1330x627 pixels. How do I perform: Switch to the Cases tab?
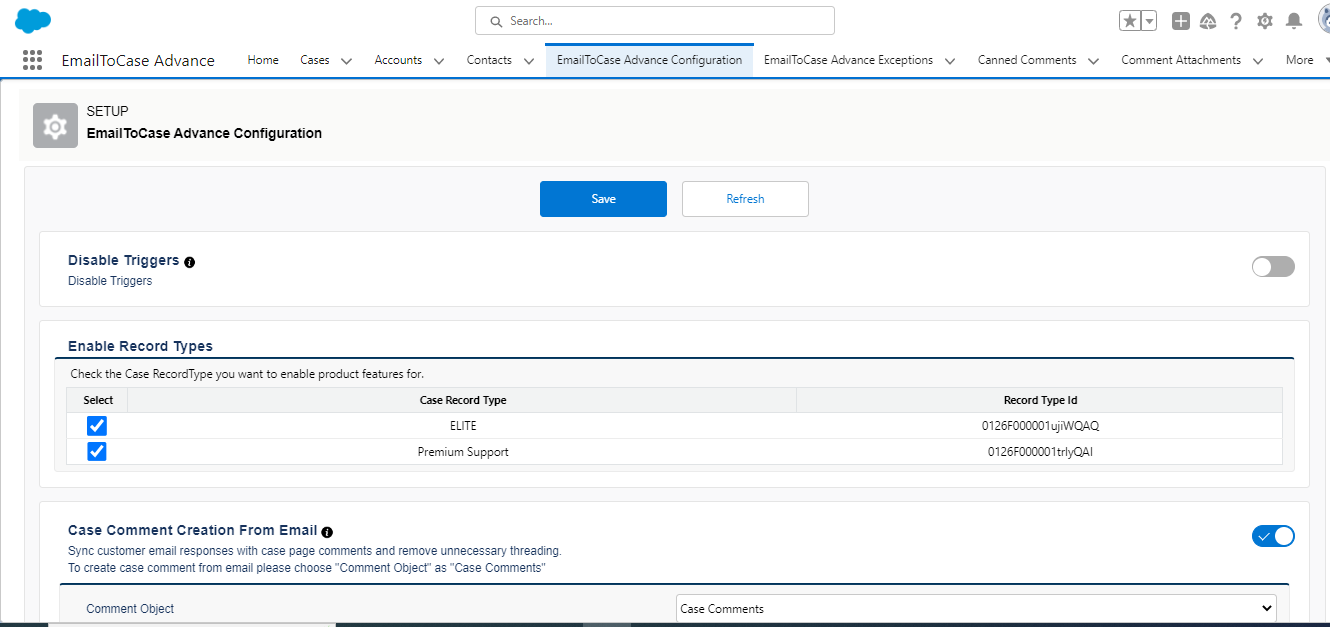click(315, 60)
